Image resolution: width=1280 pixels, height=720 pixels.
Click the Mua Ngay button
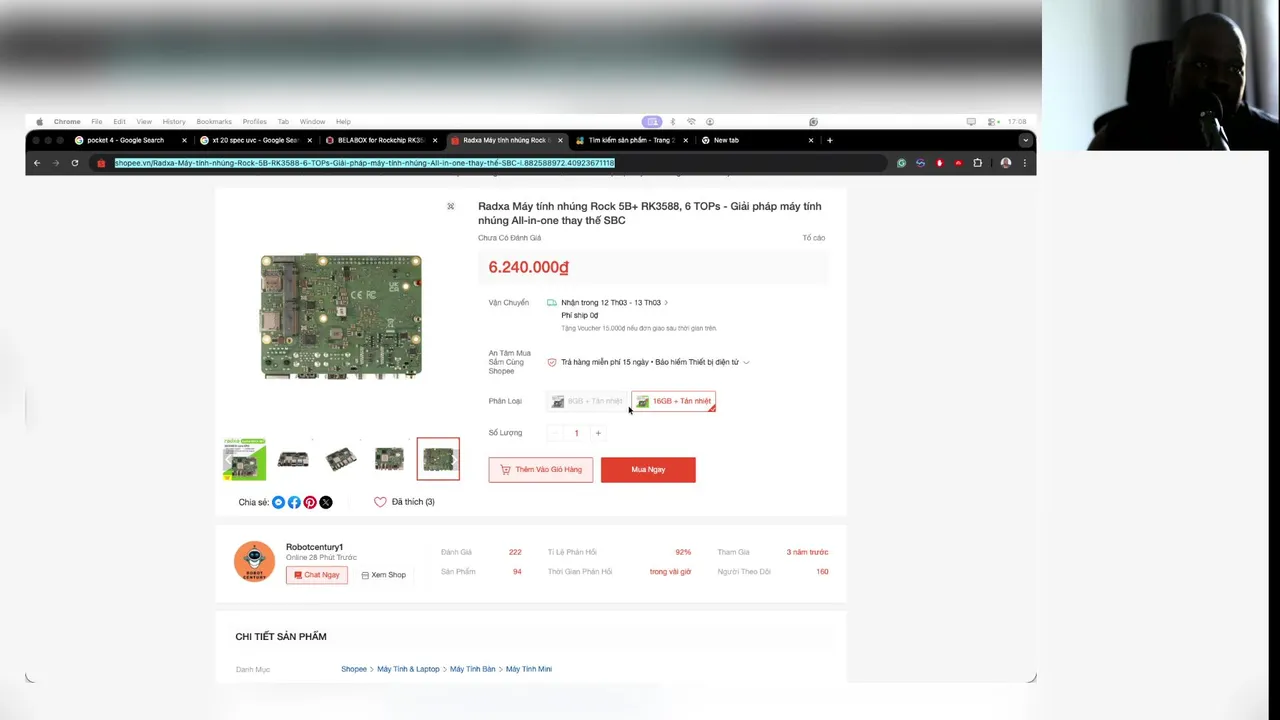648,470
